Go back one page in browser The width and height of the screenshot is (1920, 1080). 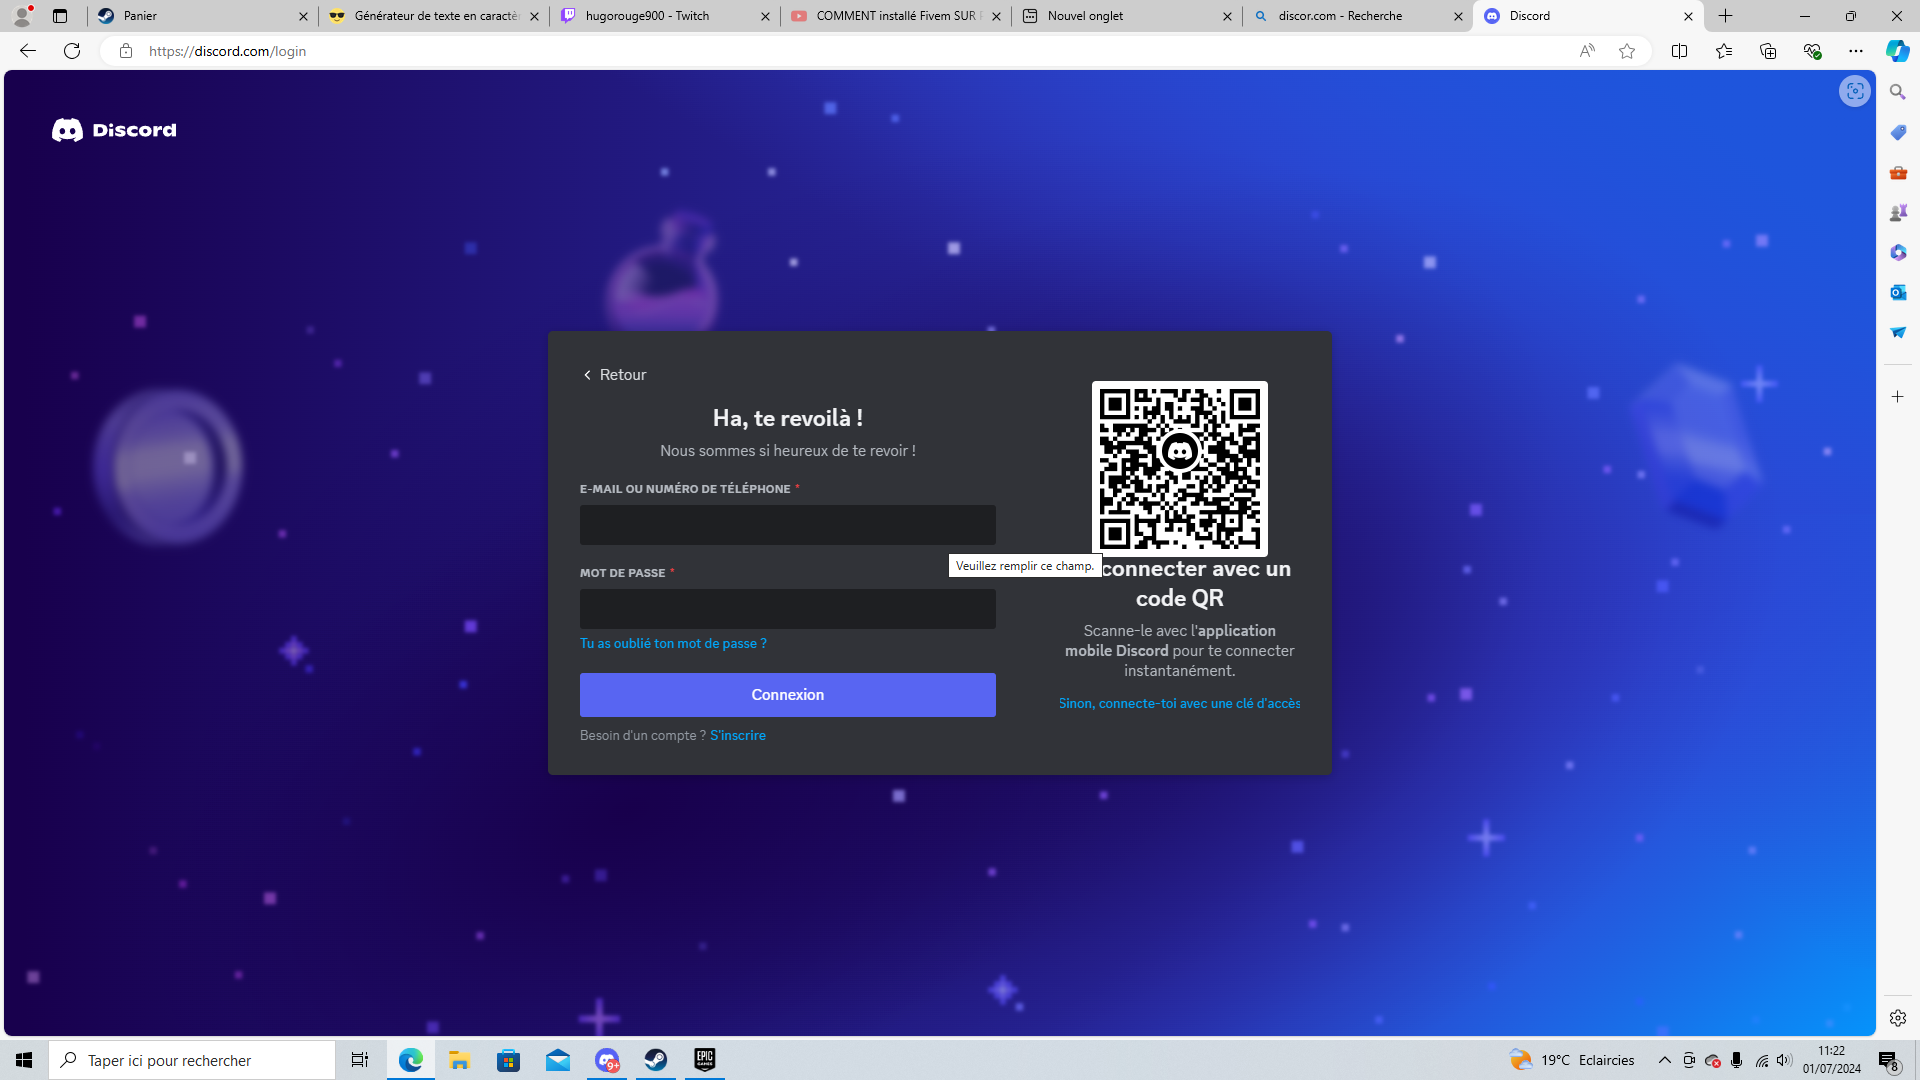click(x=28, y=51)
